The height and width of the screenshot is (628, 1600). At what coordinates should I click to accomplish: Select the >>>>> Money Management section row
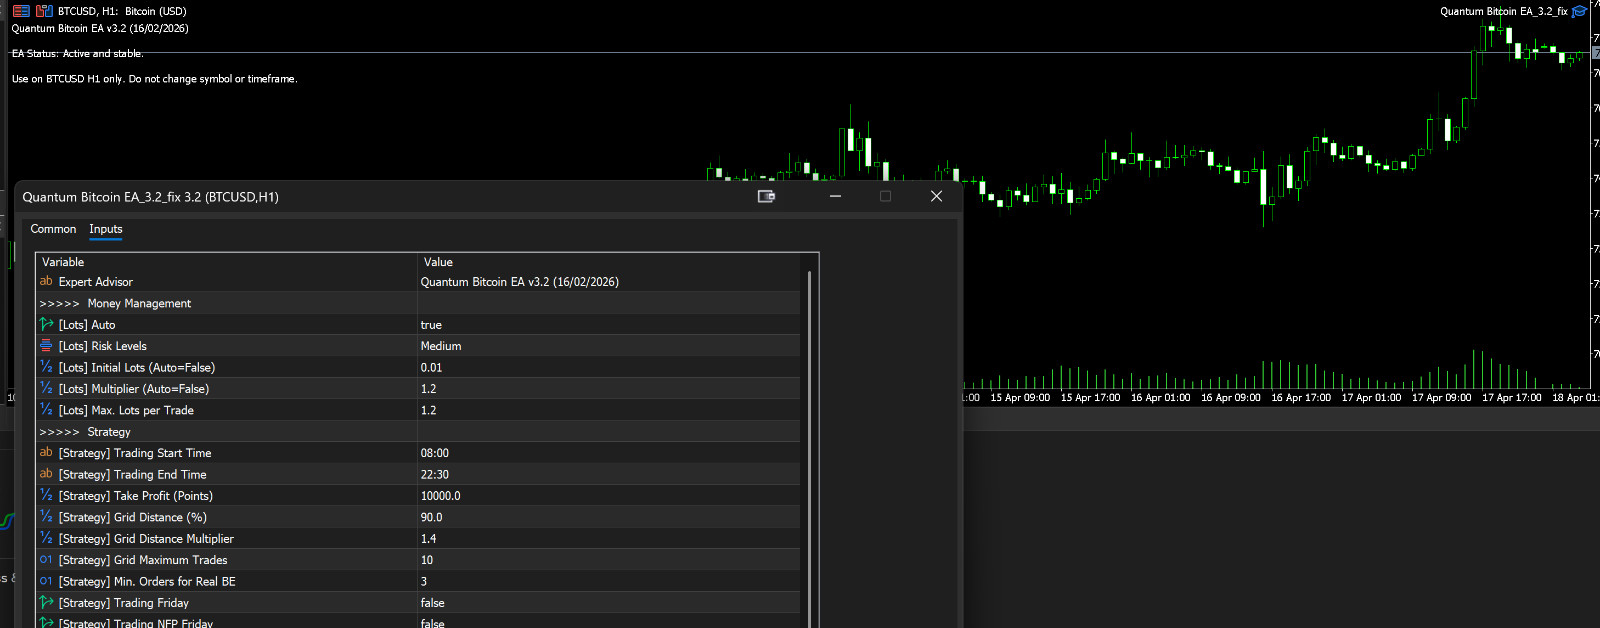[418, 303]
